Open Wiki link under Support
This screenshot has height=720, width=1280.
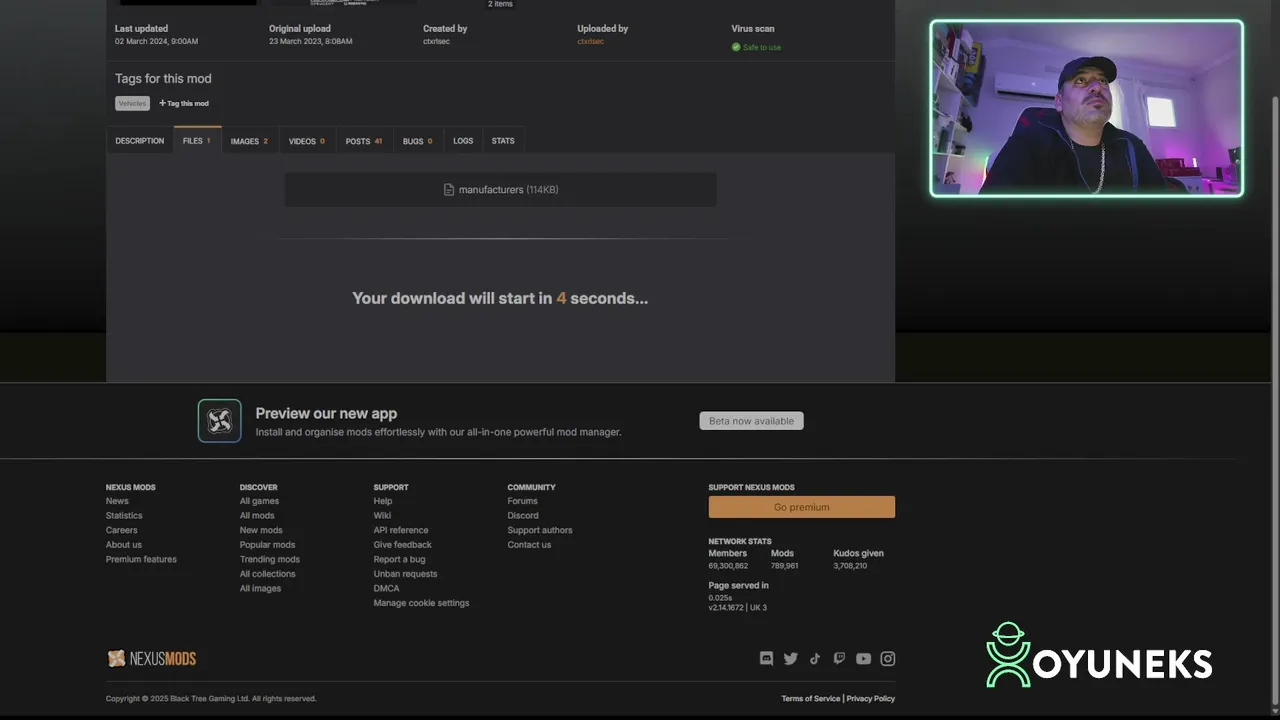(x=382, y=516)
